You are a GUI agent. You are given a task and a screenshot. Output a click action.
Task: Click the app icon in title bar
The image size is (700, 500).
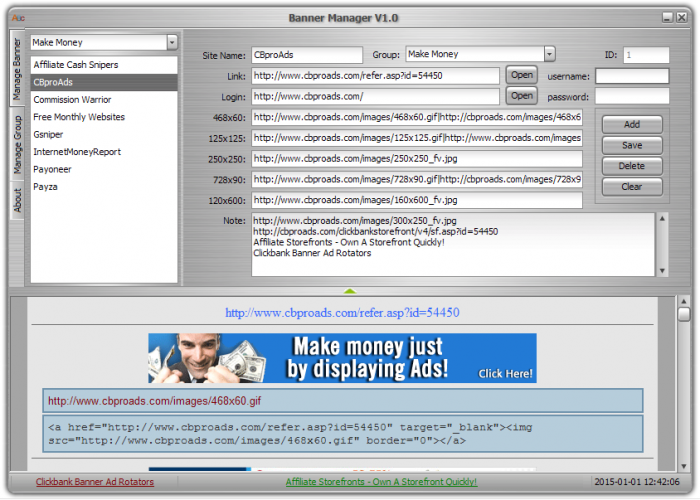pos(15,17)
